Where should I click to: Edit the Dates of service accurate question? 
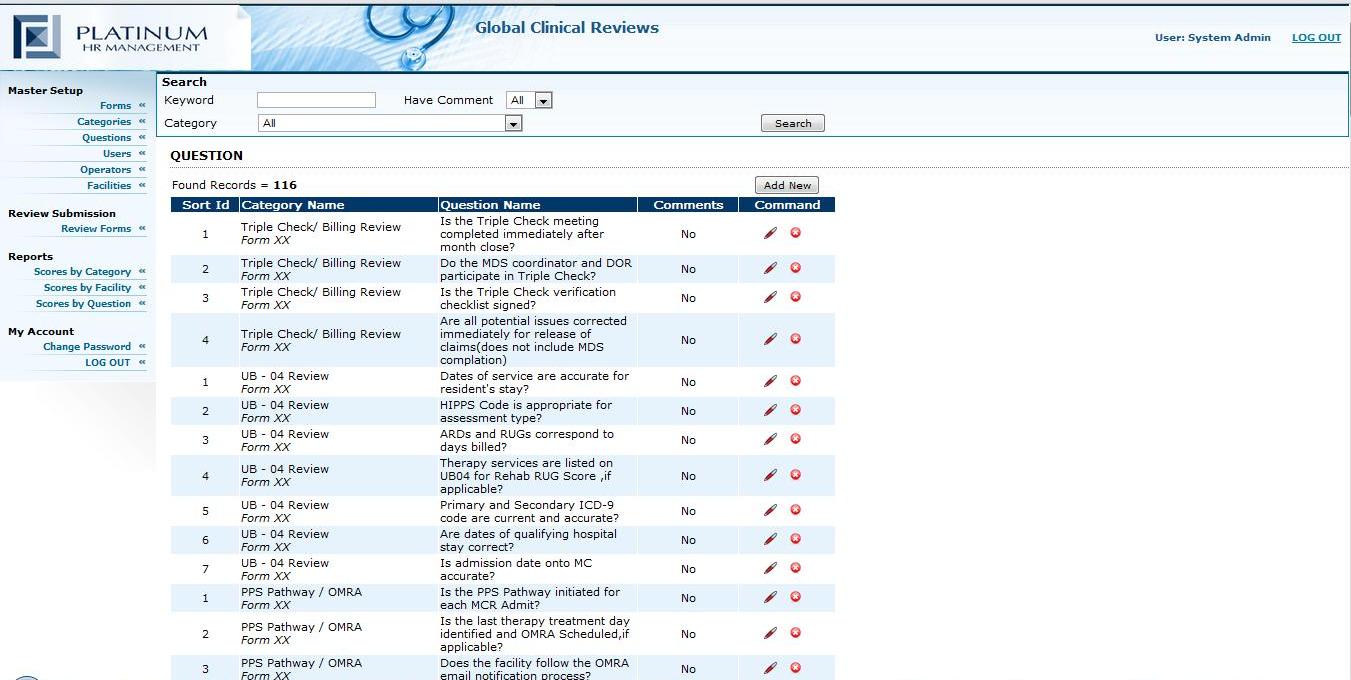pos(770,381)
